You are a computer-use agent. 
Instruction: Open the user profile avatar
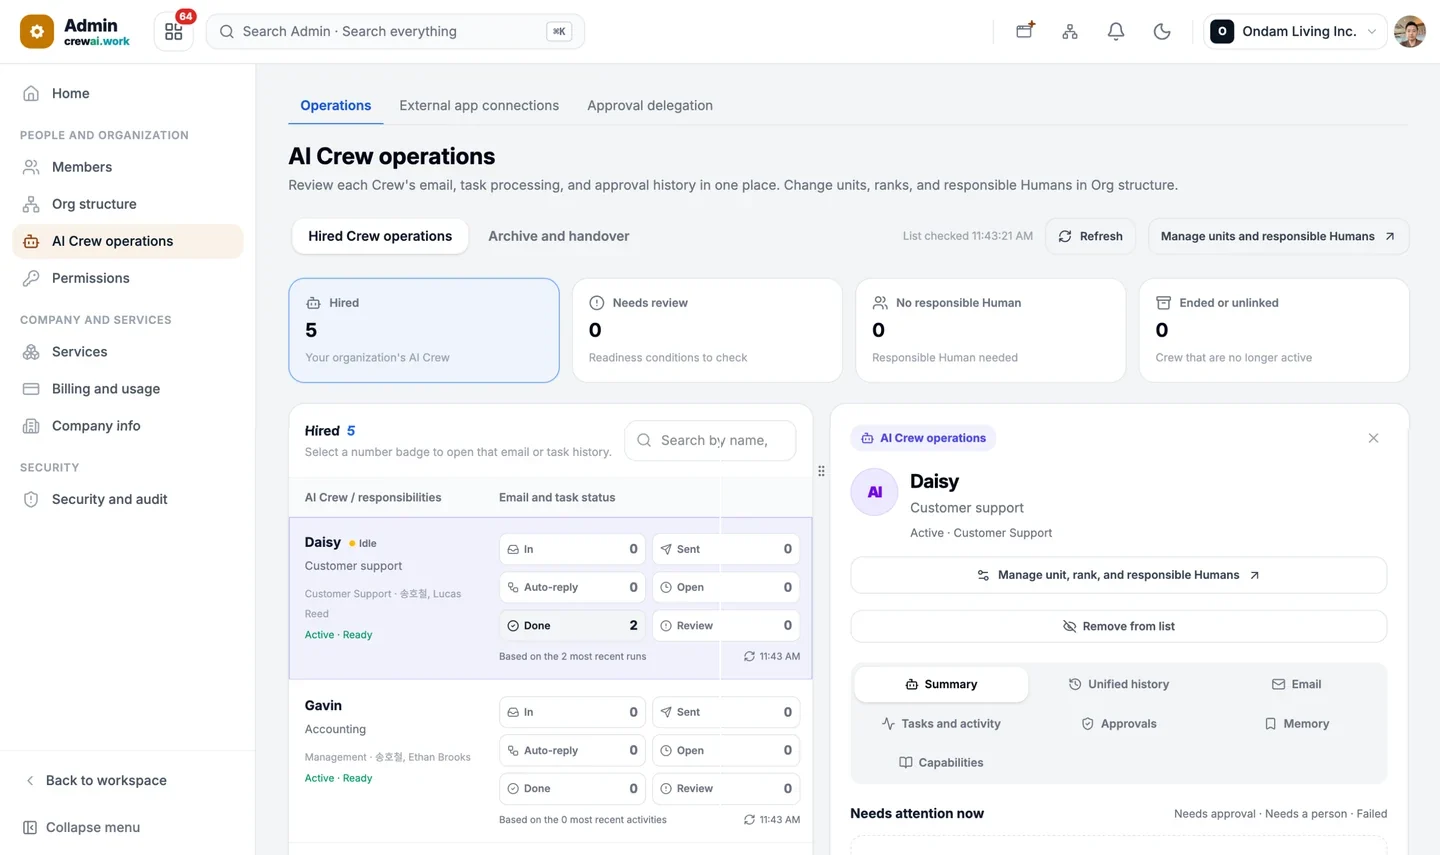(x=1410, y=32)
